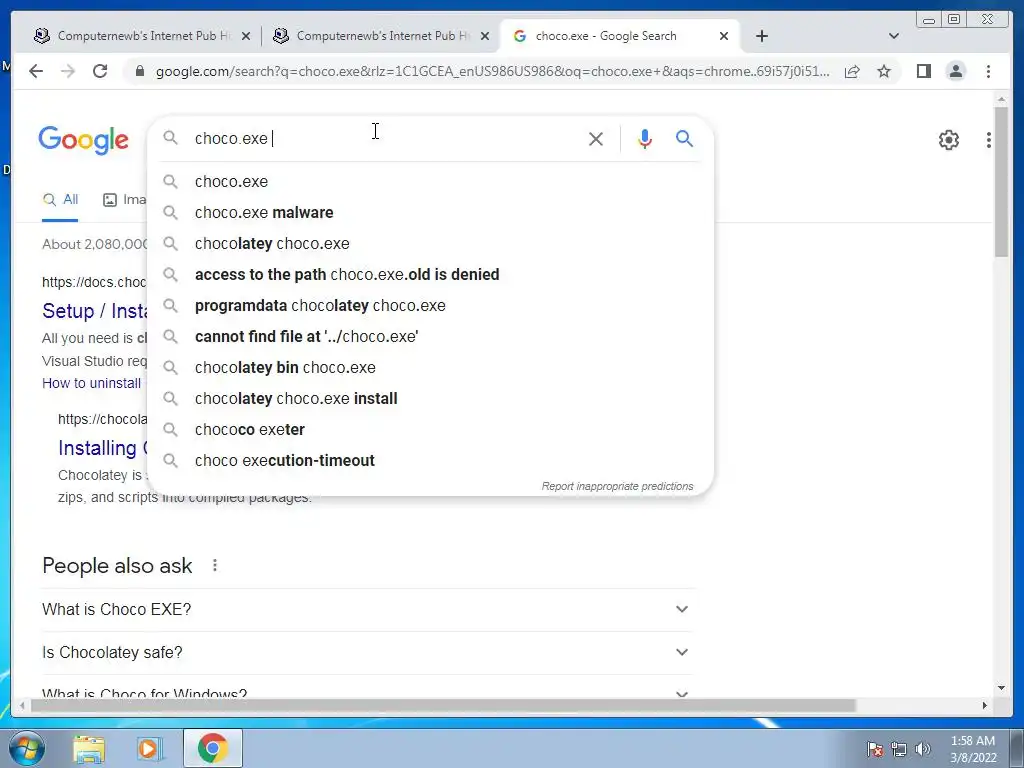The width and height of the screenshot is (1024, 768).
Task: Launch Windows Media Player from taskbar
Action: 150,748
